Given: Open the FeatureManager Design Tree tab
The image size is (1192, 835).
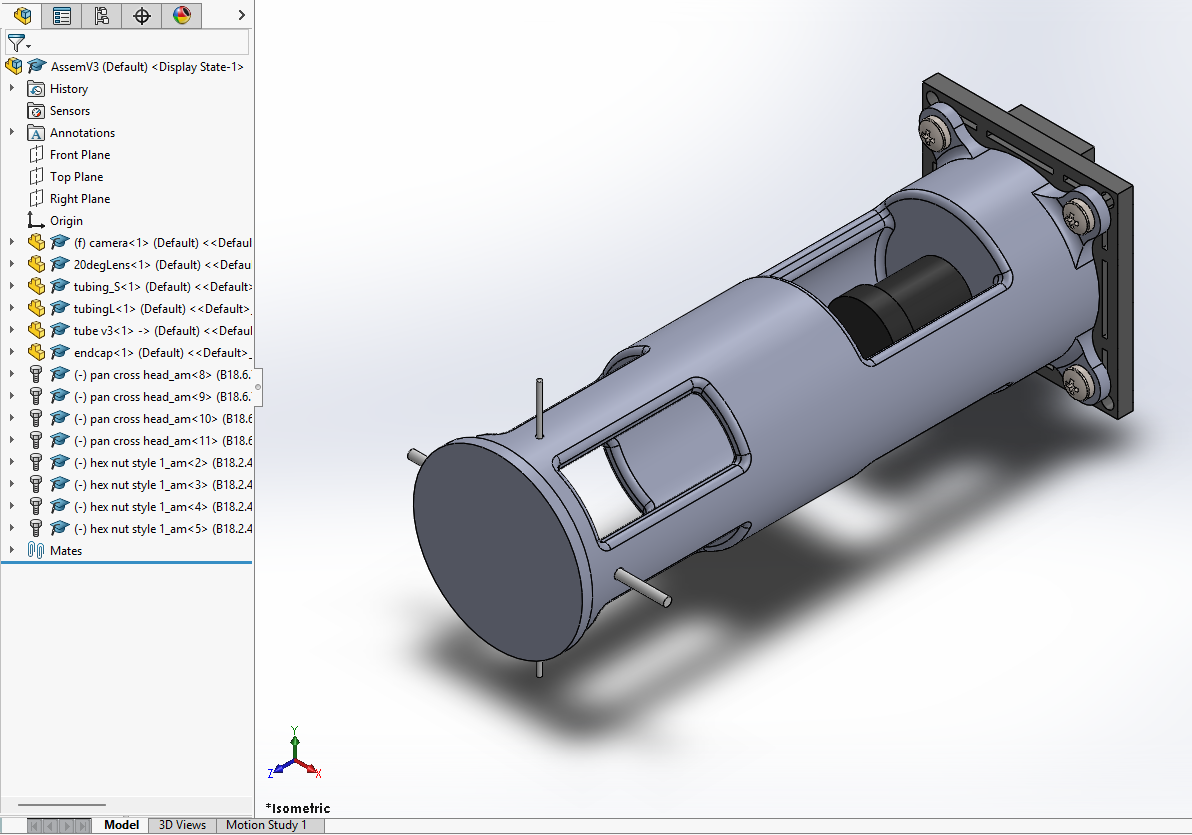Looking at the screenshot, I should click(x=22, y=15).
